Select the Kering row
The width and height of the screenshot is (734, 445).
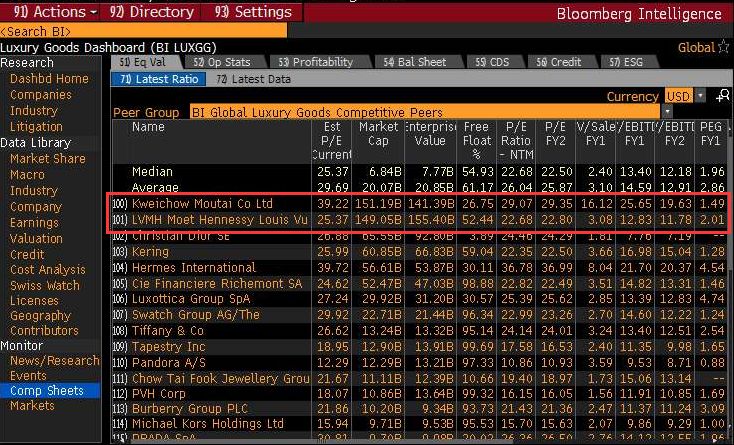[x=419, y=252]
